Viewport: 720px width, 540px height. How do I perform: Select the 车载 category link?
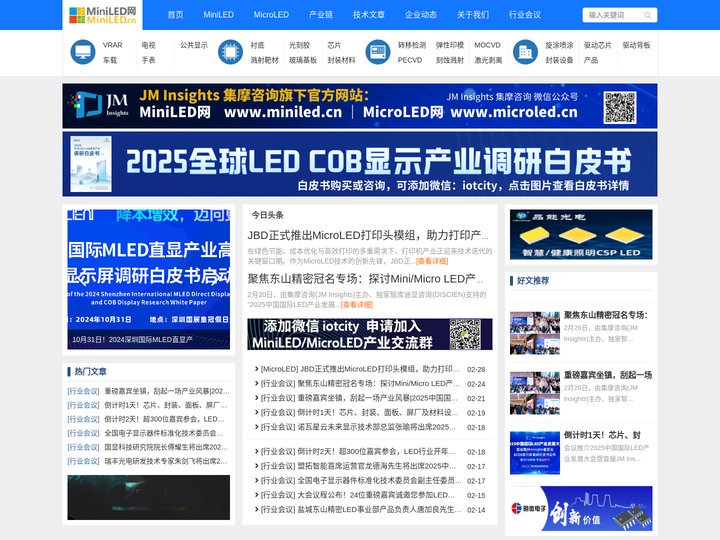tap(110, 60)
